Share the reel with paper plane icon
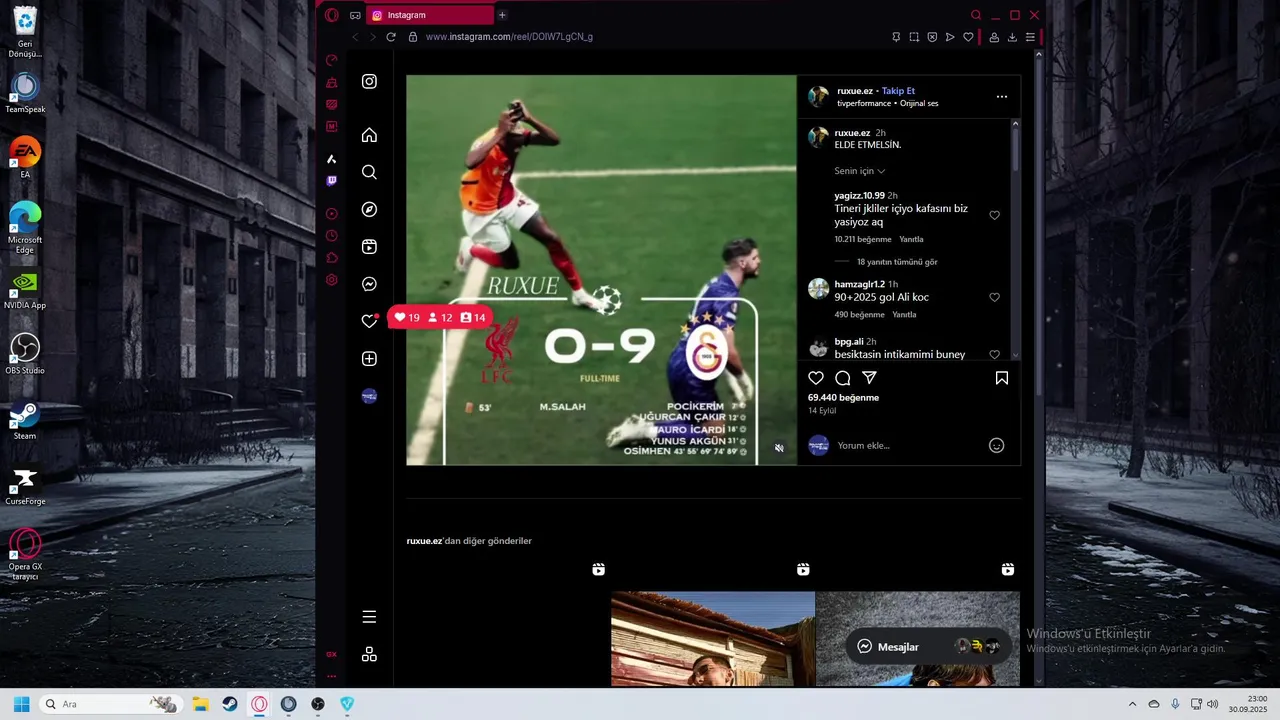The width and height of the screenshot is (1280, 720). (870, 378)
